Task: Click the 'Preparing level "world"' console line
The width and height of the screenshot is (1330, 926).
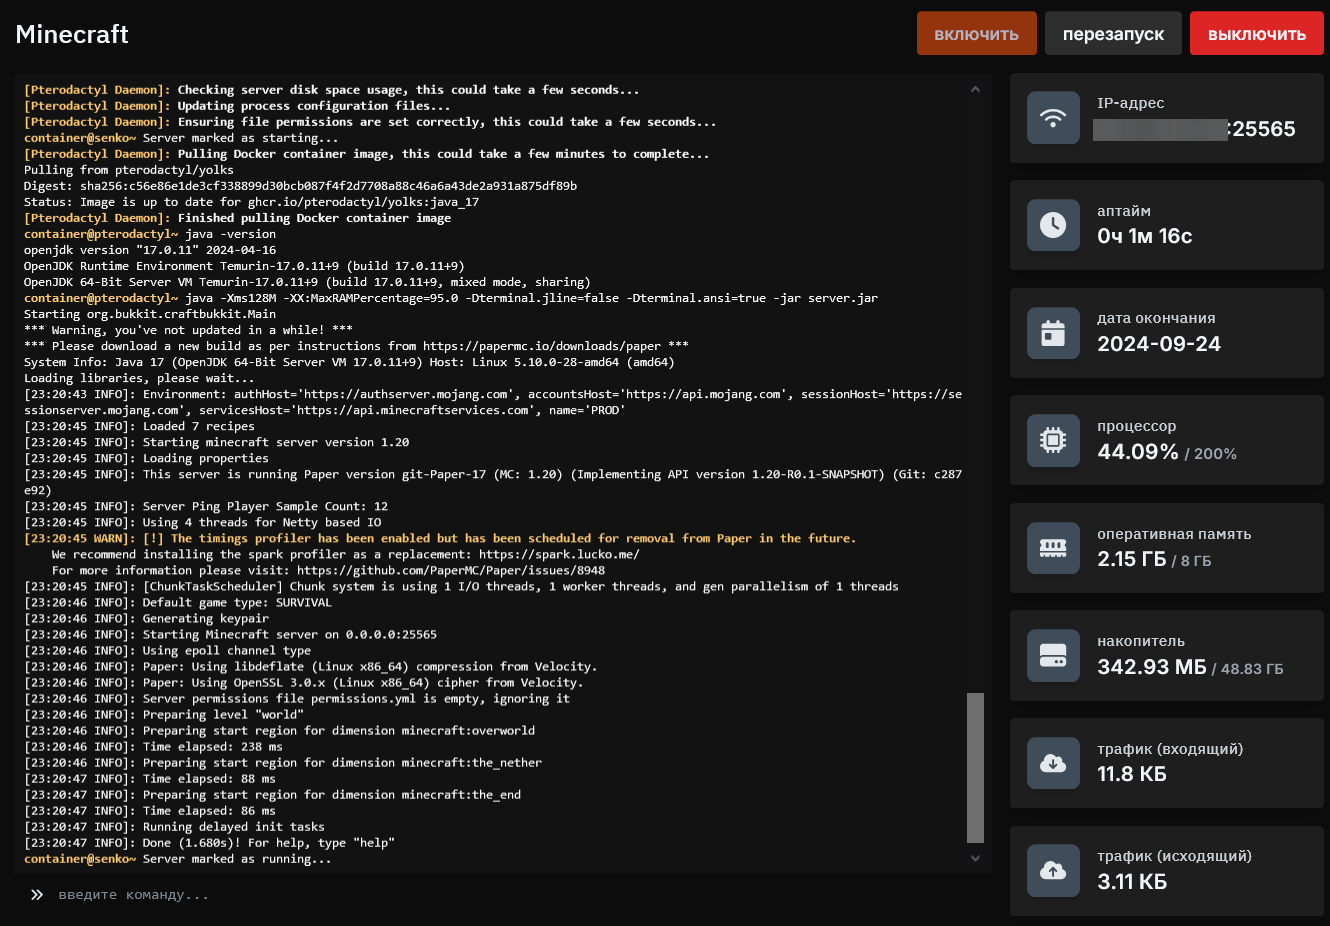Action: pyautogui.click(x=163, y=714)
